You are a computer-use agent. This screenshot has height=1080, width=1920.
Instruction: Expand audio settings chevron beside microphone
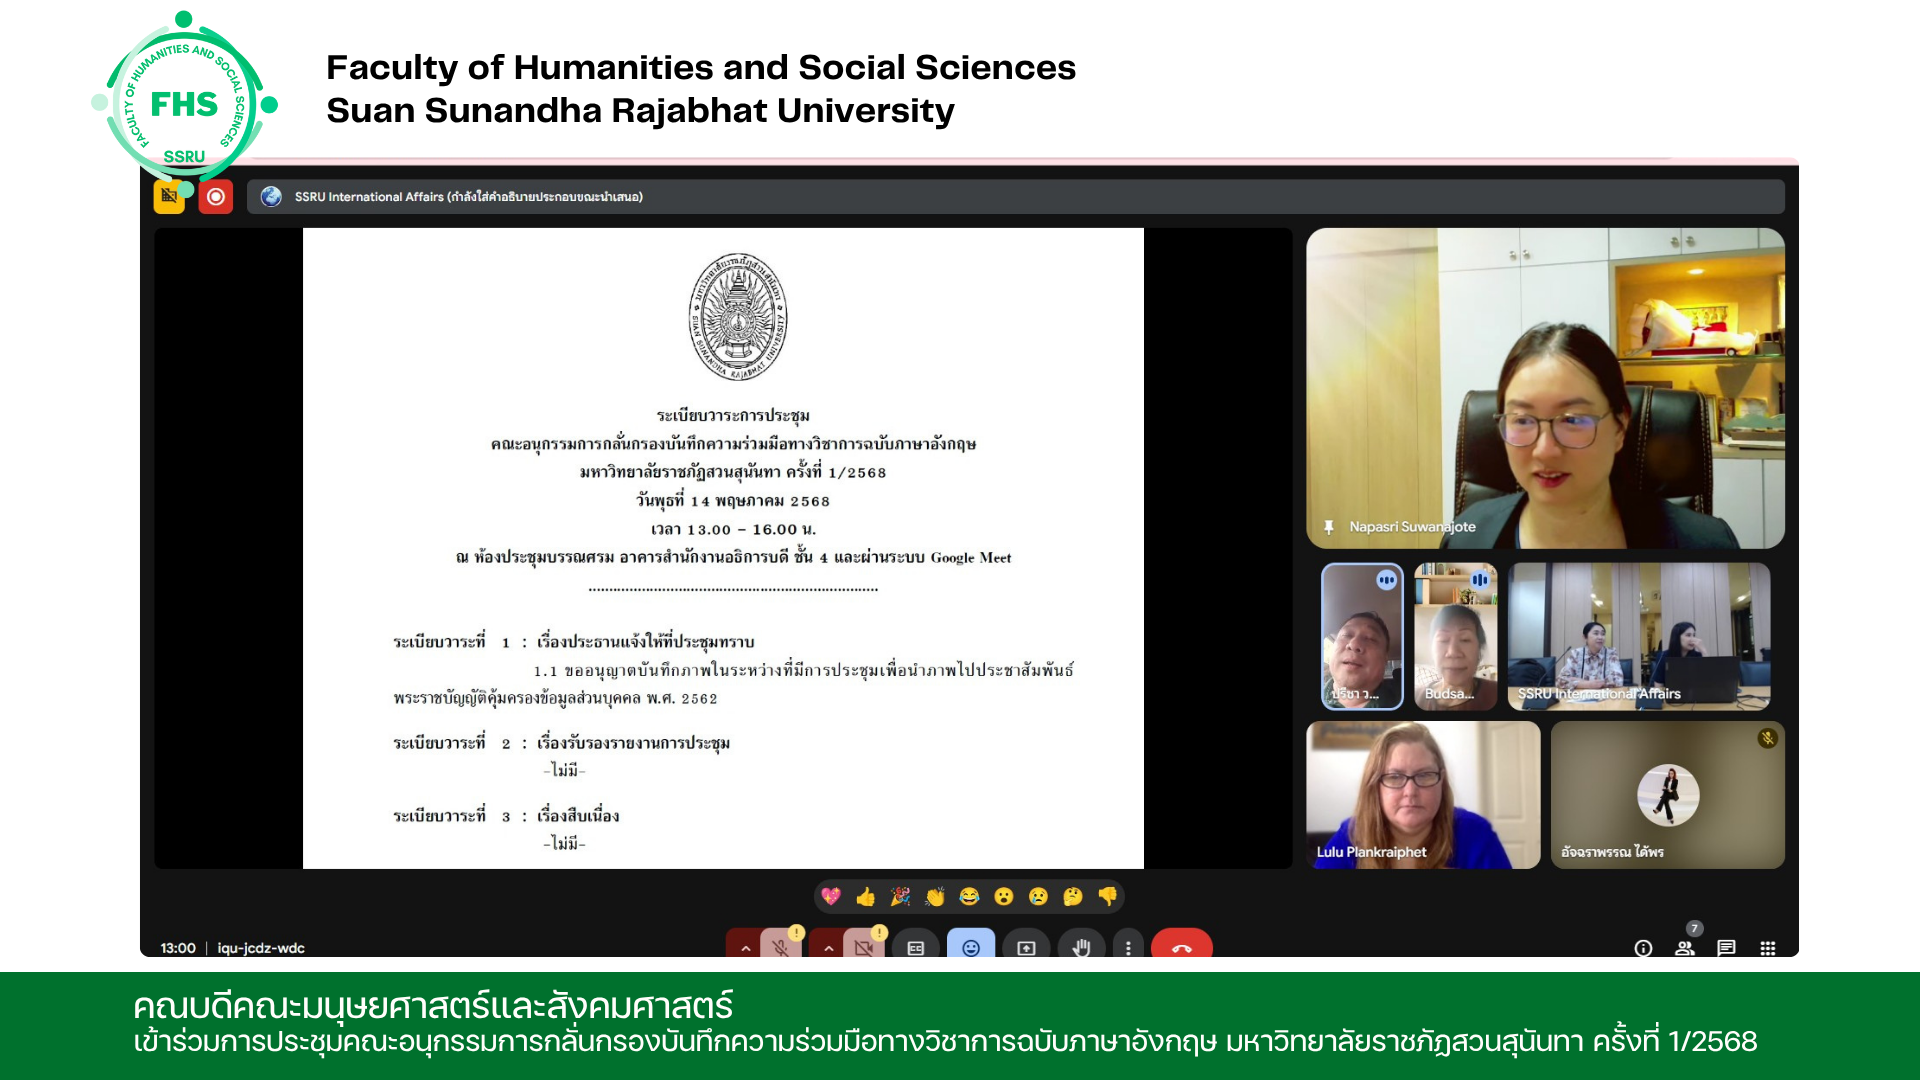(x=745, y=947)
